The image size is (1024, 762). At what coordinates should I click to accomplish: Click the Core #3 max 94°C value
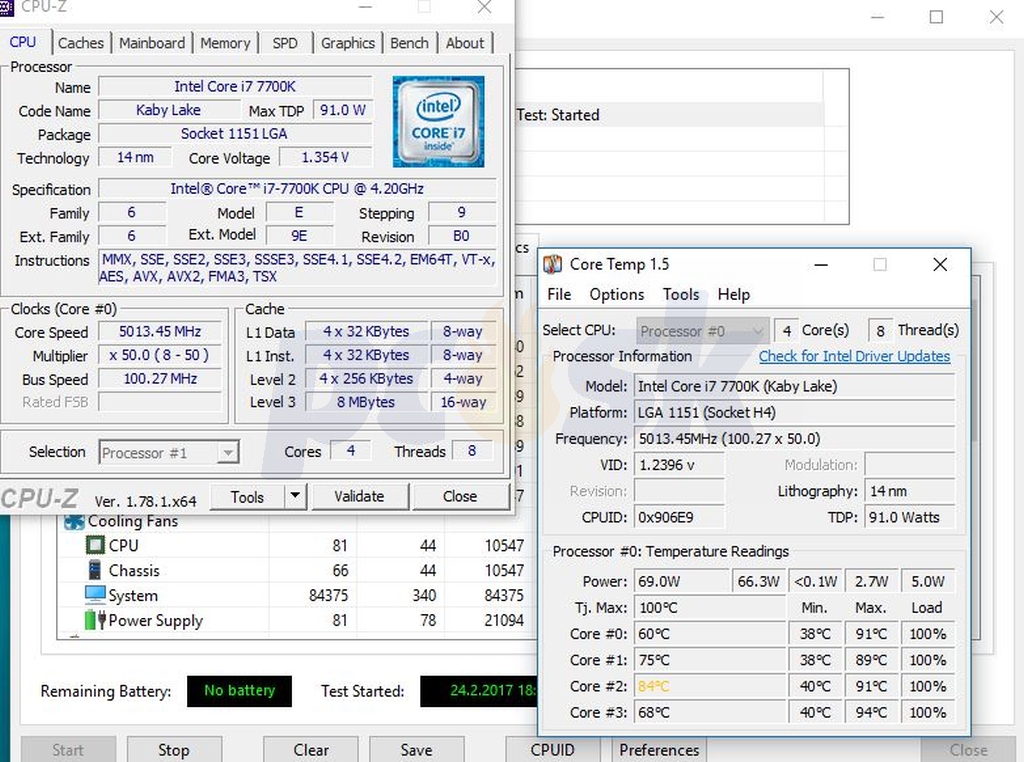(x=871, y=712)
